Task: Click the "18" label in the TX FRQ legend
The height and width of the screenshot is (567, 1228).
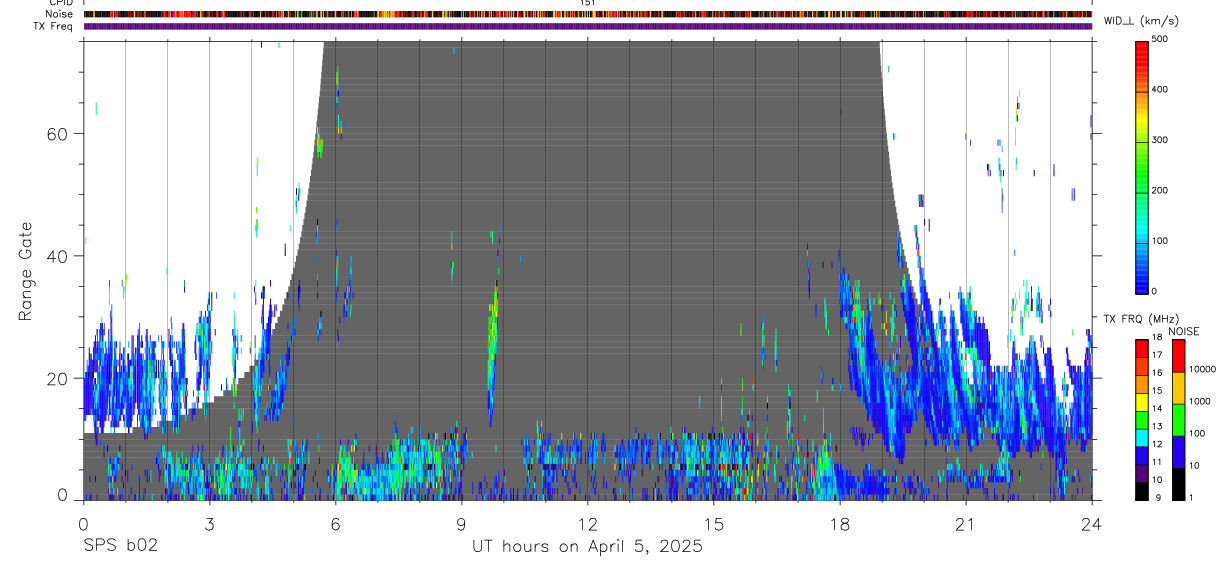Action: [1156, 338]
